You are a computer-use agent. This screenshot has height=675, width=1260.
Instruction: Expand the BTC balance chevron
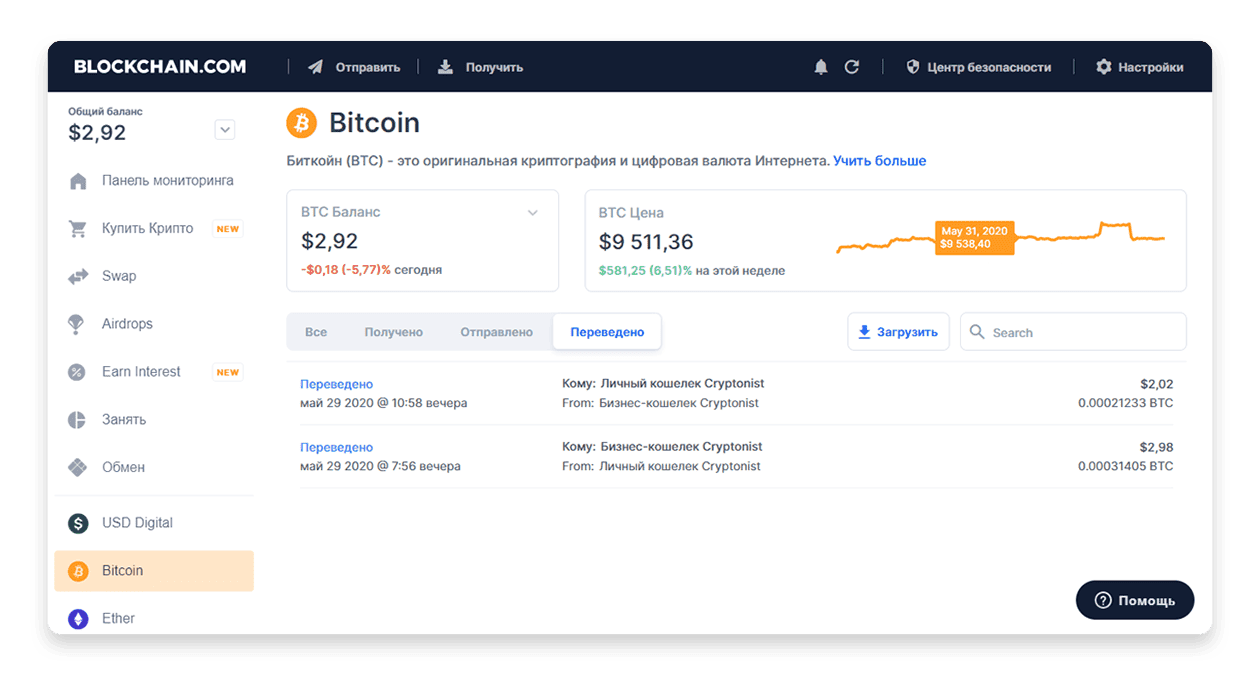(533, 212)
